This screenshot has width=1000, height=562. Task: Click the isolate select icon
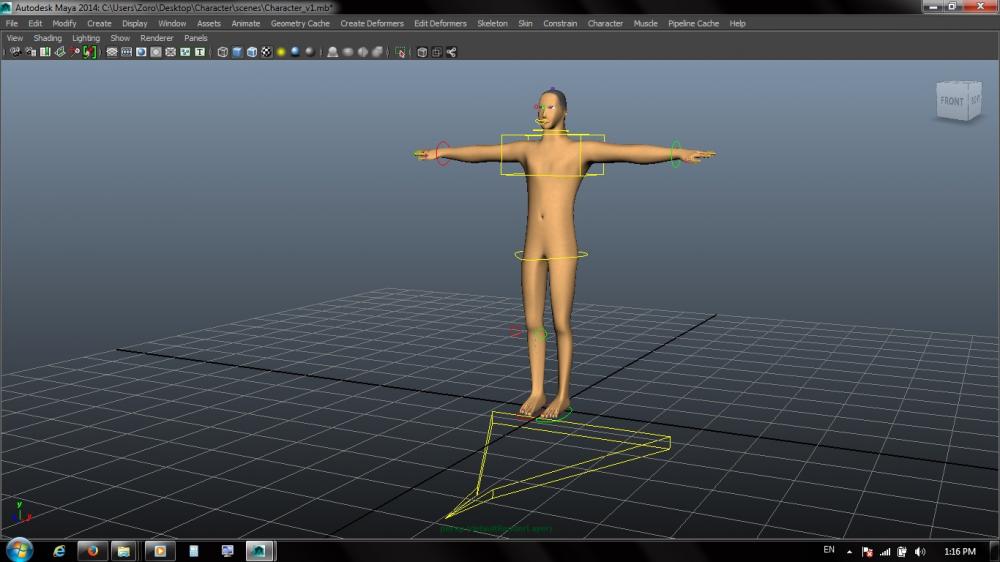click(401, 52)
